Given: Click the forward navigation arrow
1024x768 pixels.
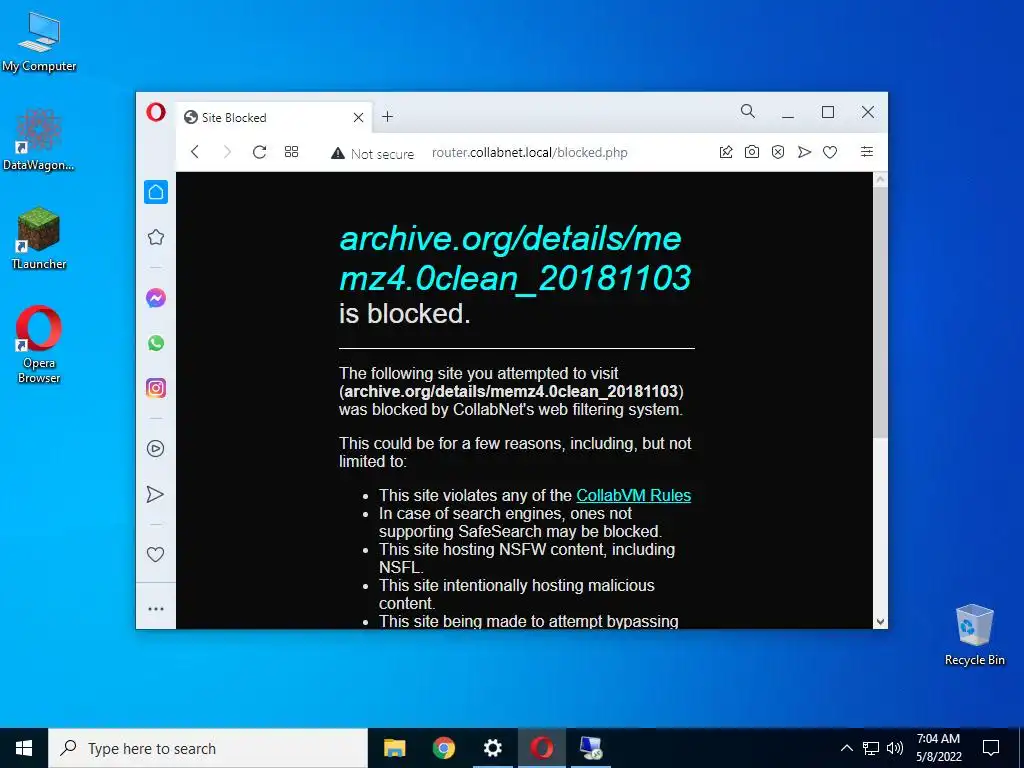Looking at the screenshot, I should tap(227, 152).
